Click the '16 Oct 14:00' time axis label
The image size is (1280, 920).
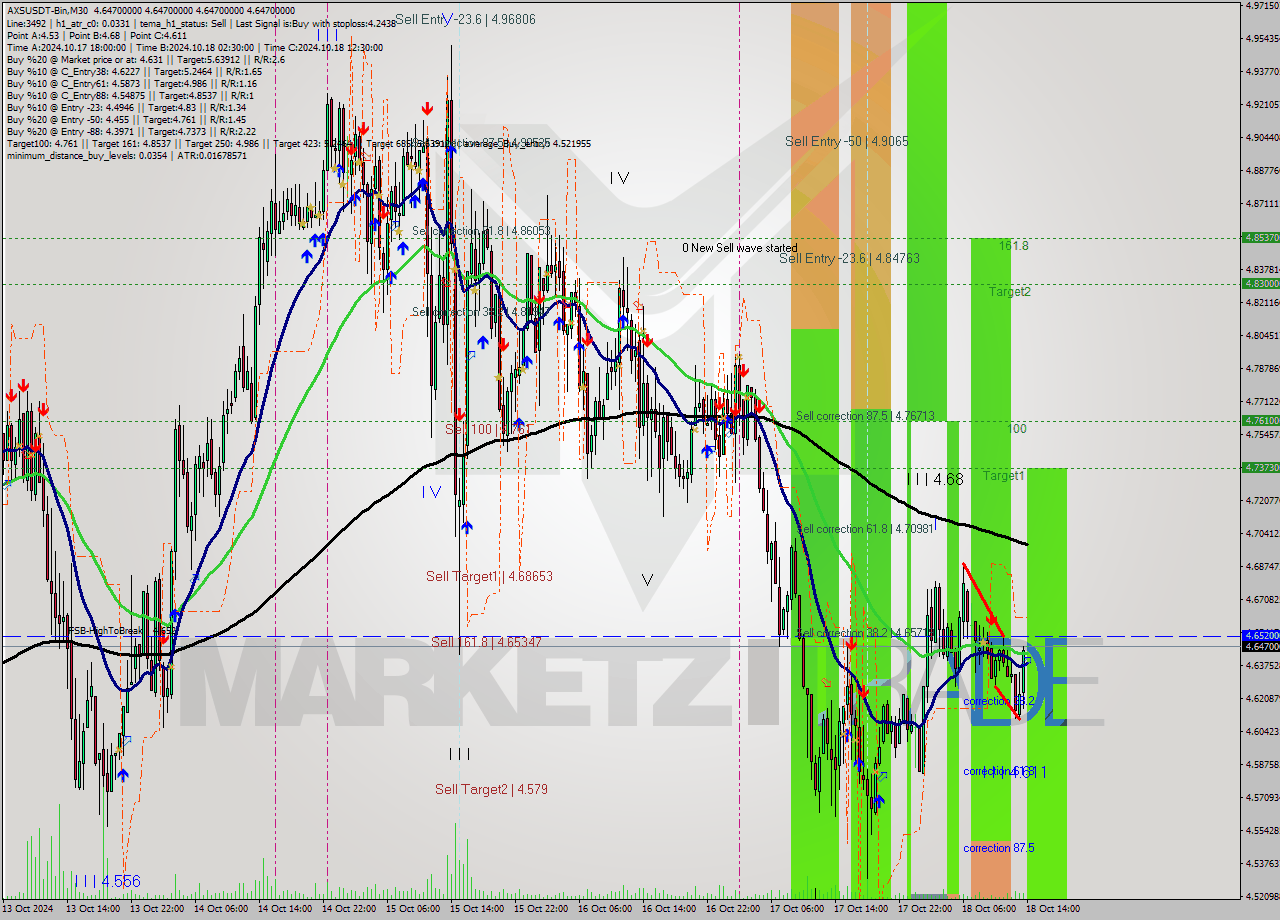668,909
